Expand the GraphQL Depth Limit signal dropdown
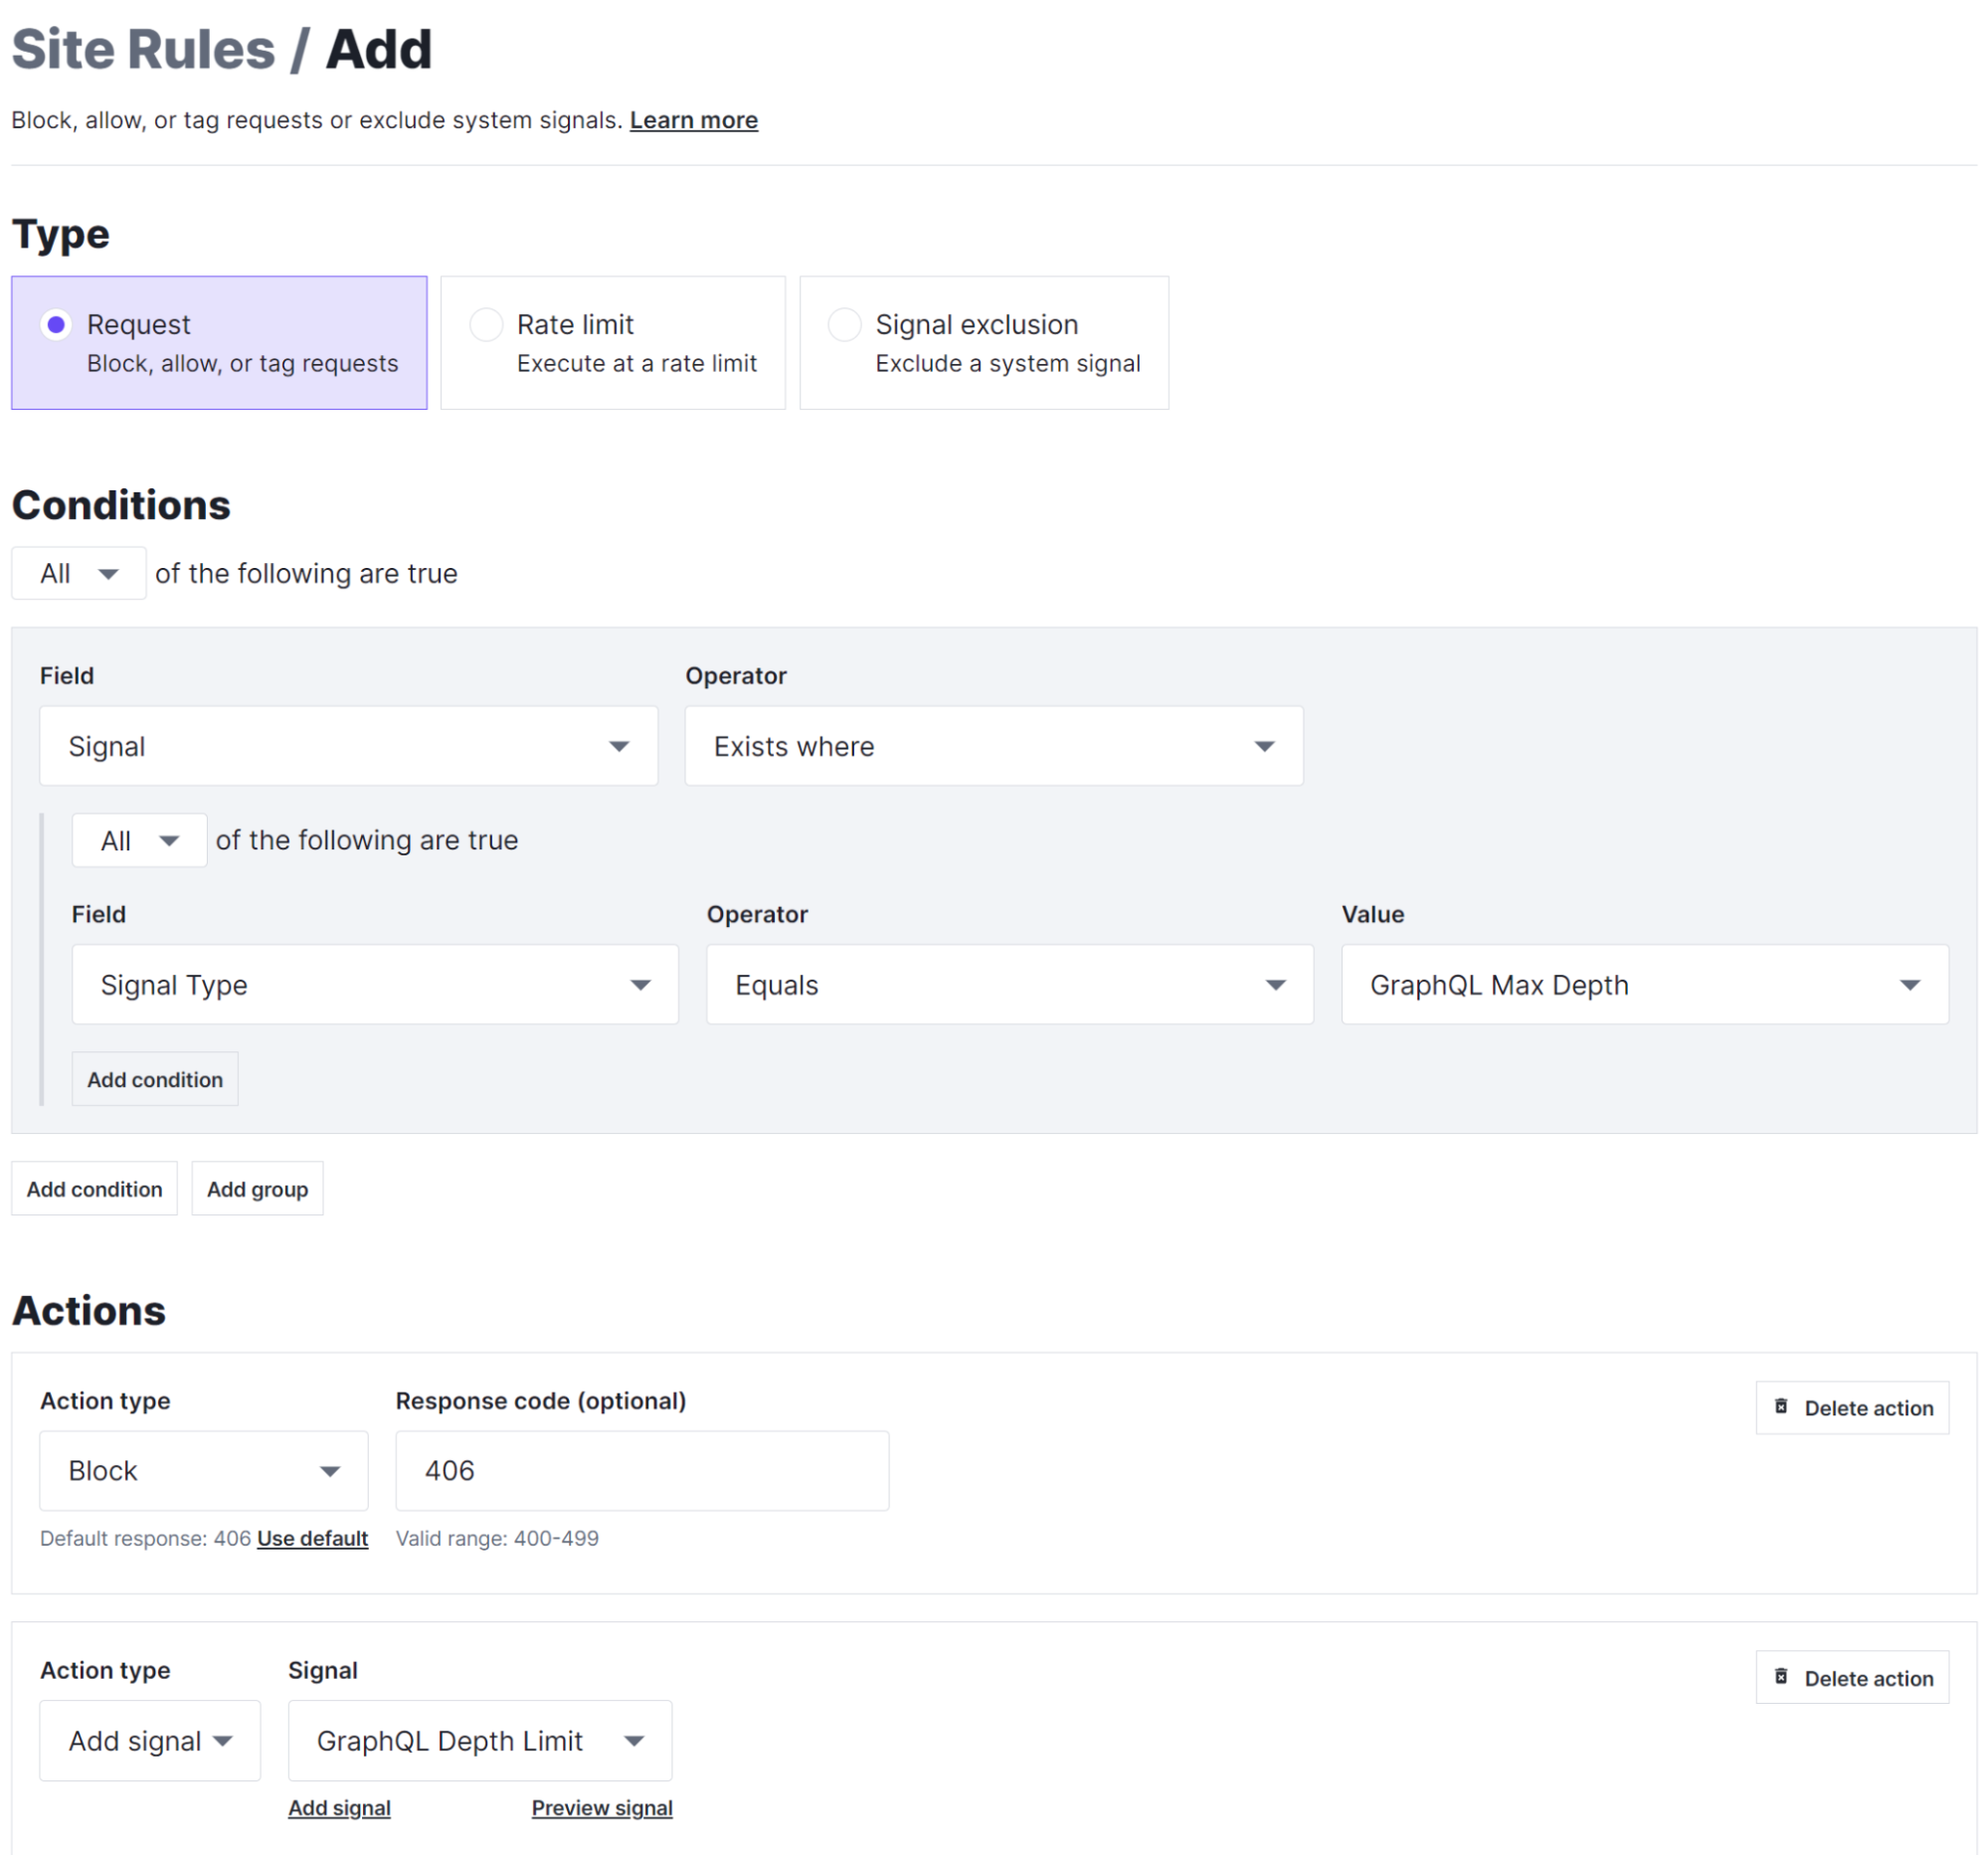 click(480, 1741)
